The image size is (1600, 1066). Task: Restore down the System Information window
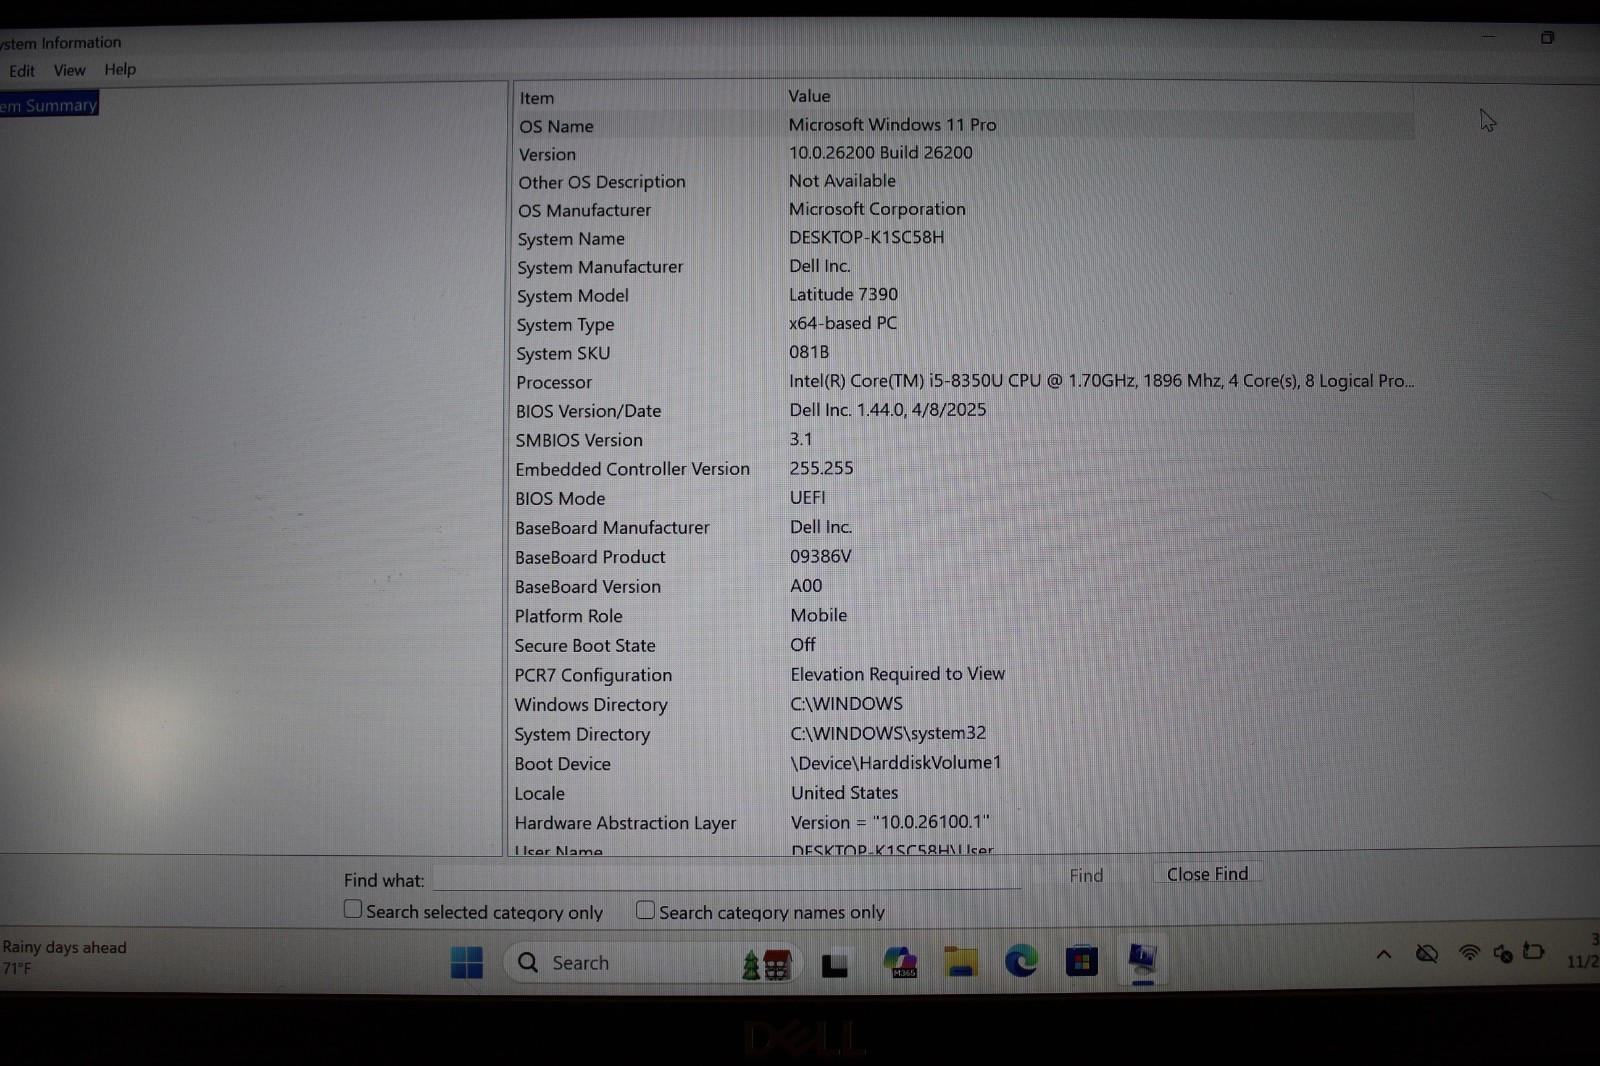[x=1547, y=38]
